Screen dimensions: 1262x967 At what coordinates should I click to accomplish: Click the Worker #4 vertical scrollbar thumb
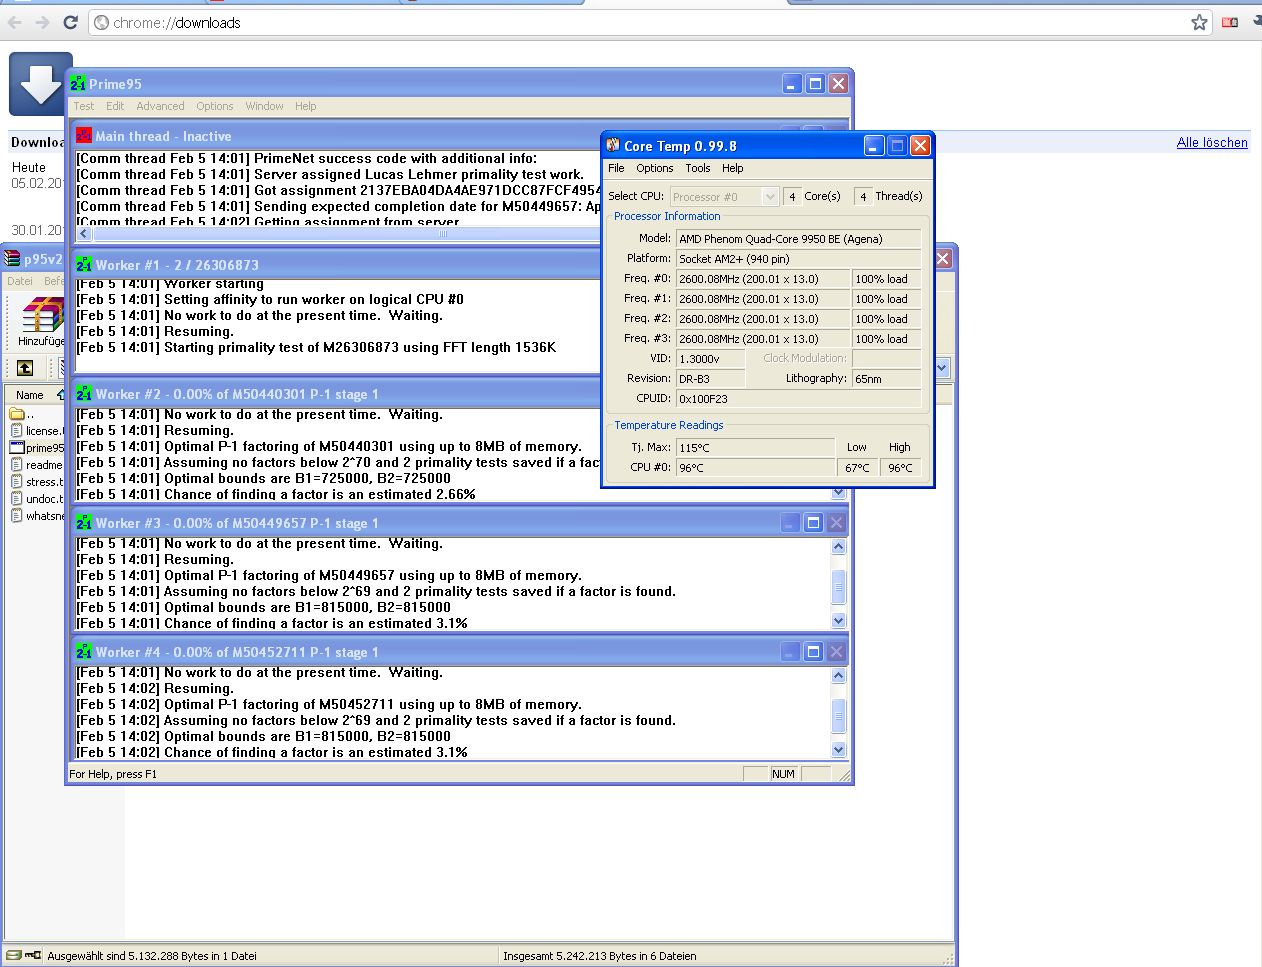838,715
